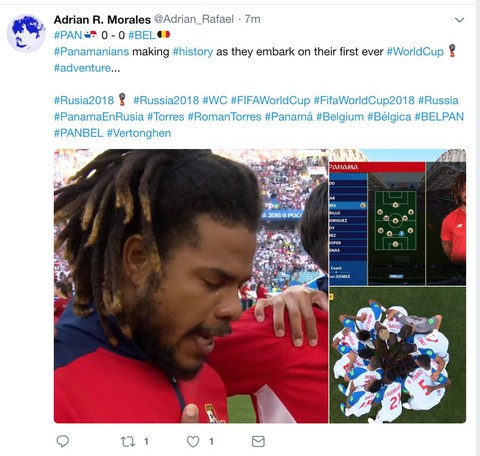Click the reply speech bubble icon
Screen dimensions: 480x456
tap(63, 441)
